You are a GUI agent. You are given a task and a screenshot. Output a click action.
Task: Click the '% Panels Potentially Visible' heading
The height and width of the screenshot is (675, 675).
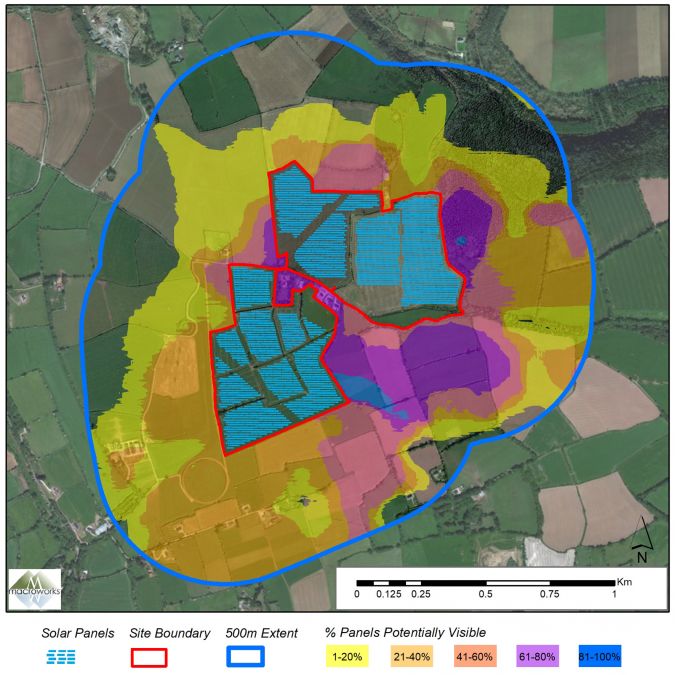406,633
